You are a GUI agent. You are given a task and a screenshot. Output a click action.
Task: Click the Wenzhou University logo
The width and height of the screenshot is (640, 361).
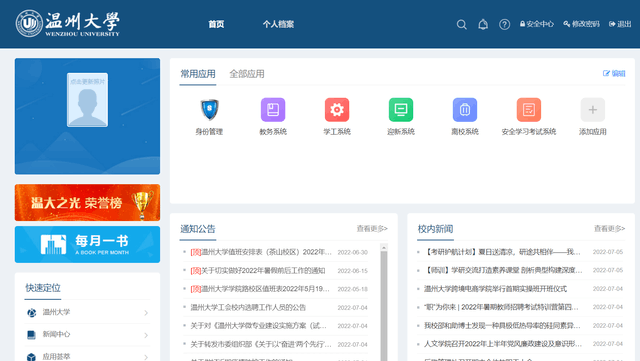coord(68,24)
